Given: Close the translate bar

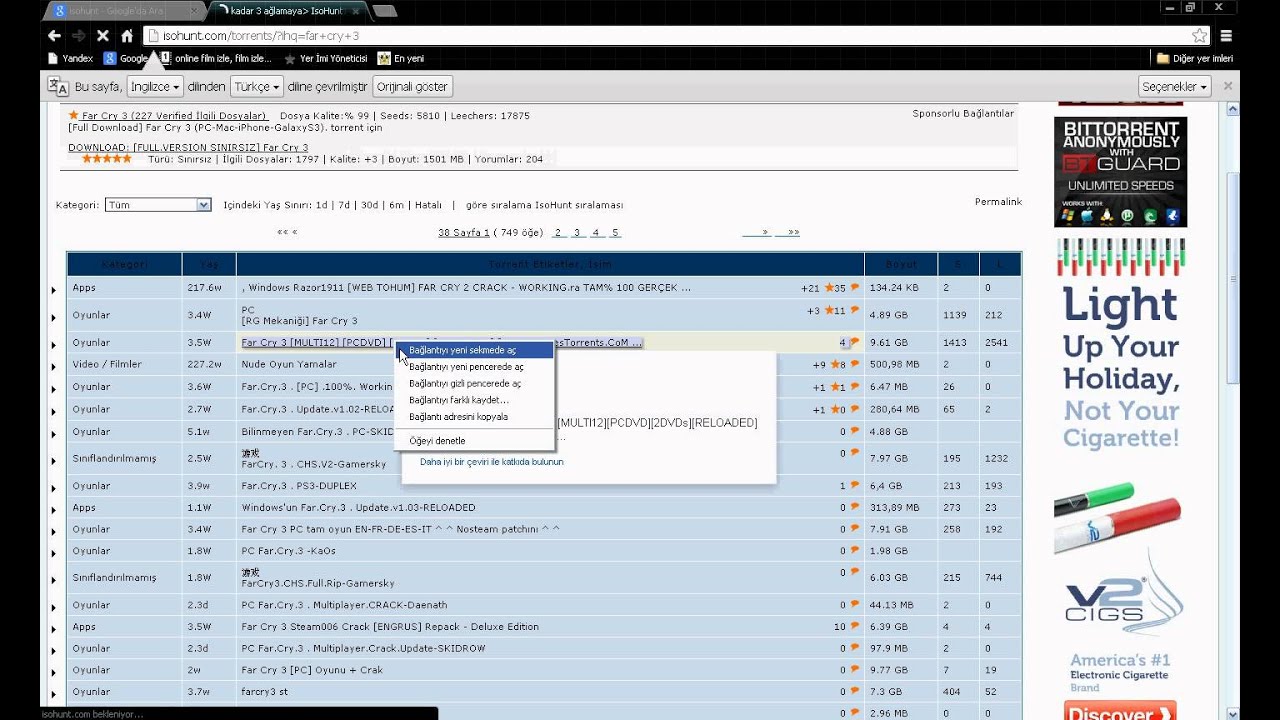Looking at the screenshot, I should tap(1228, 86).
